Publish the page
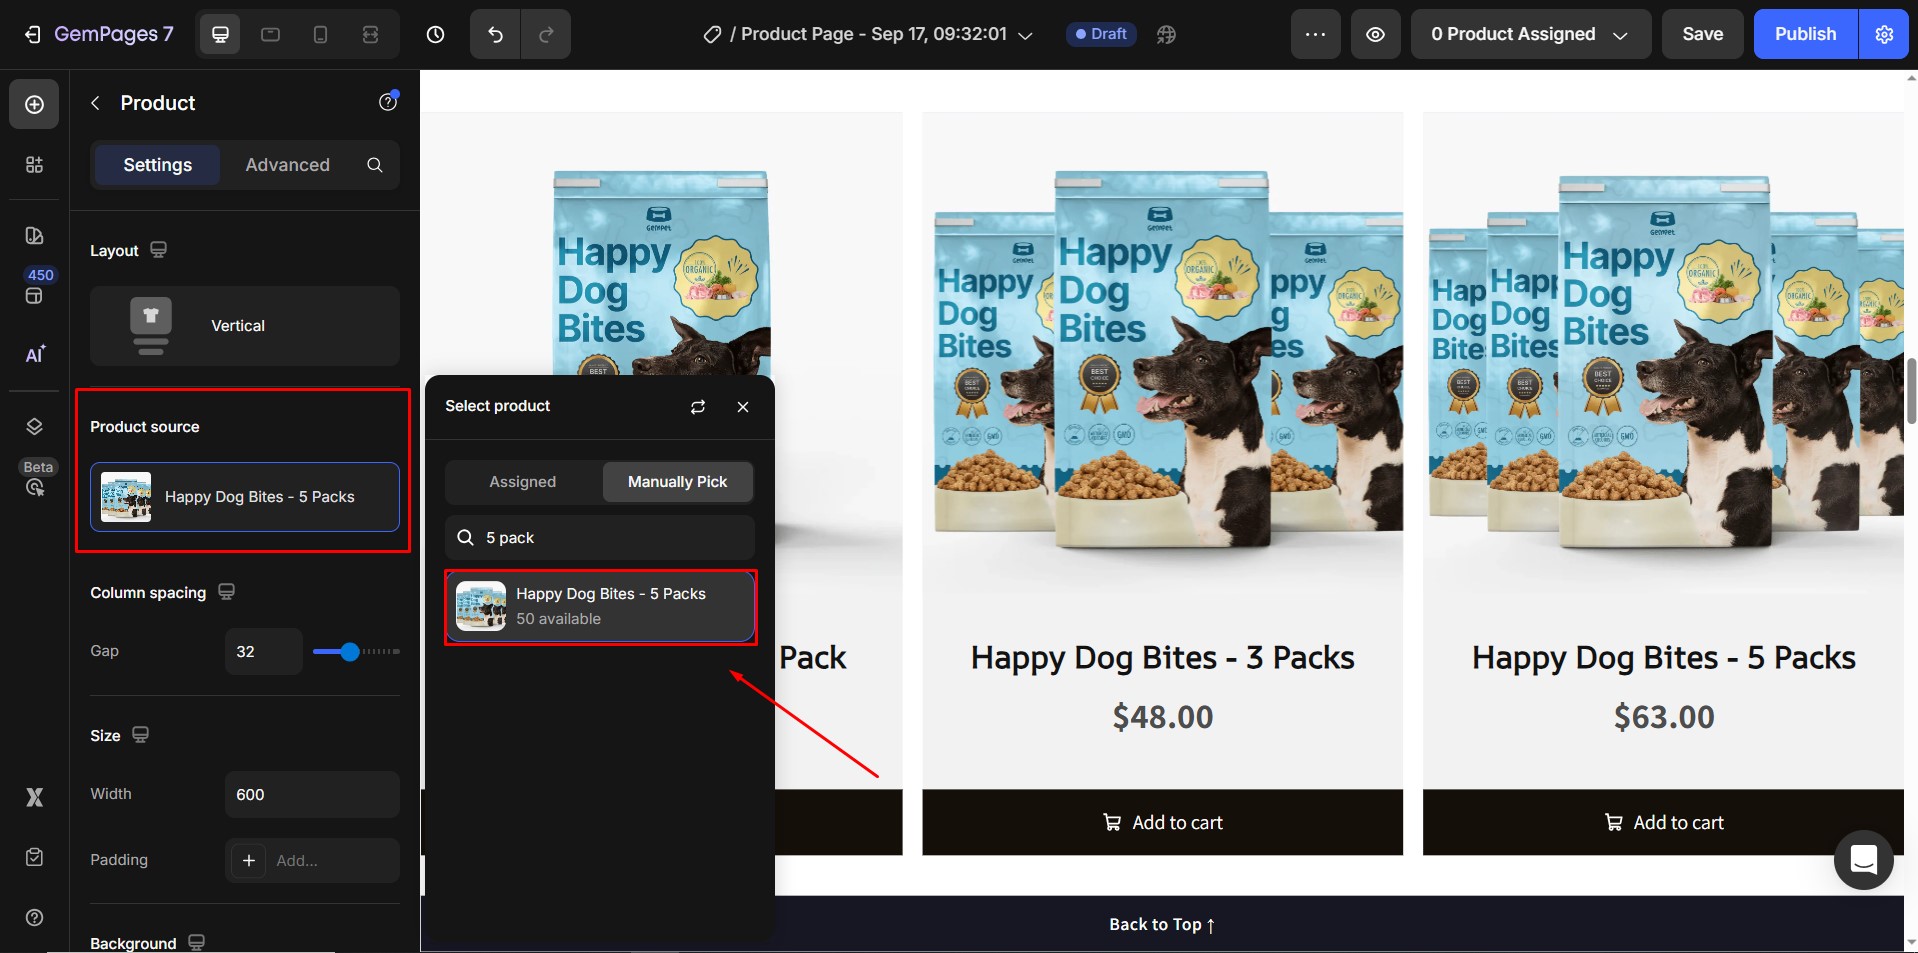The width and height of the screenshot is (1918, 953). click(1805, 34)
